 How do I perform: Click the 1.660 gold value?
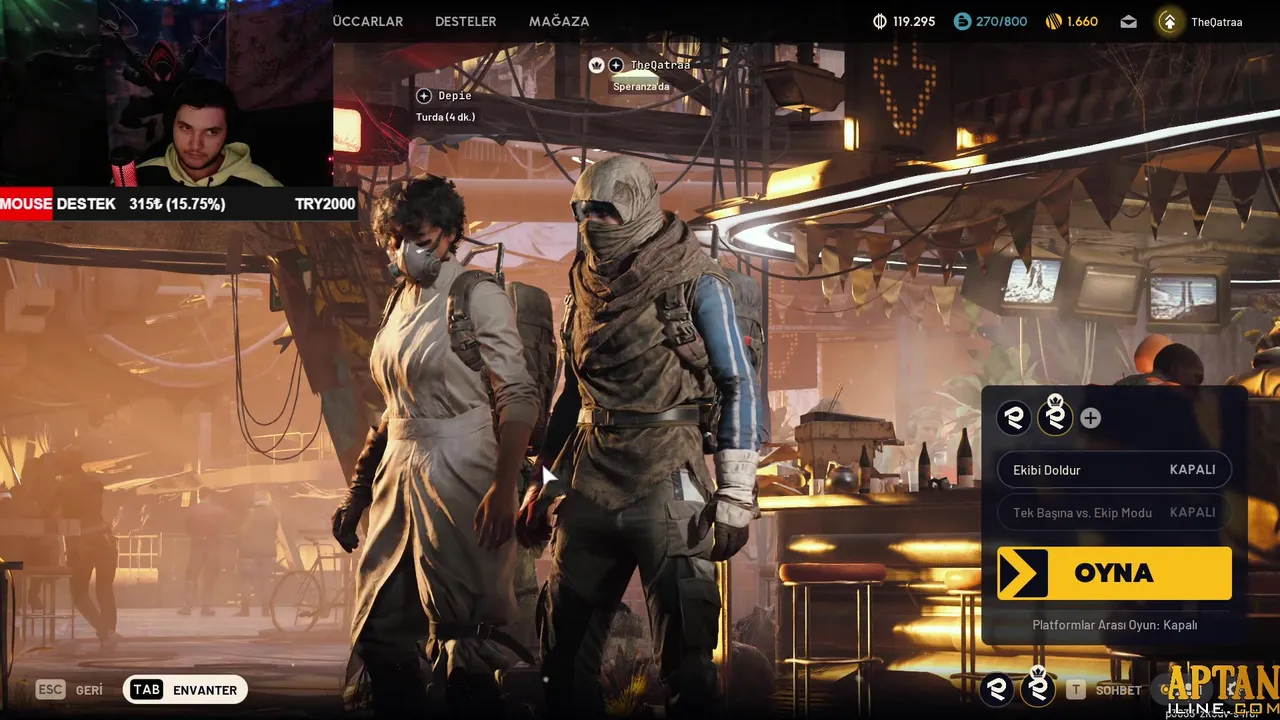tap(1082, 21)
